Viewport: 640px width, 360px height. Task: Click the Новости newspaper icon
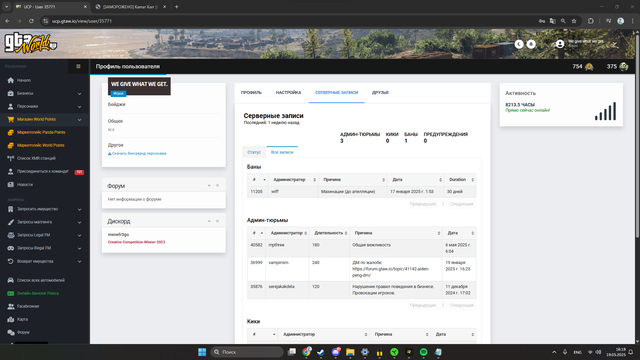(x=11, y=184)
